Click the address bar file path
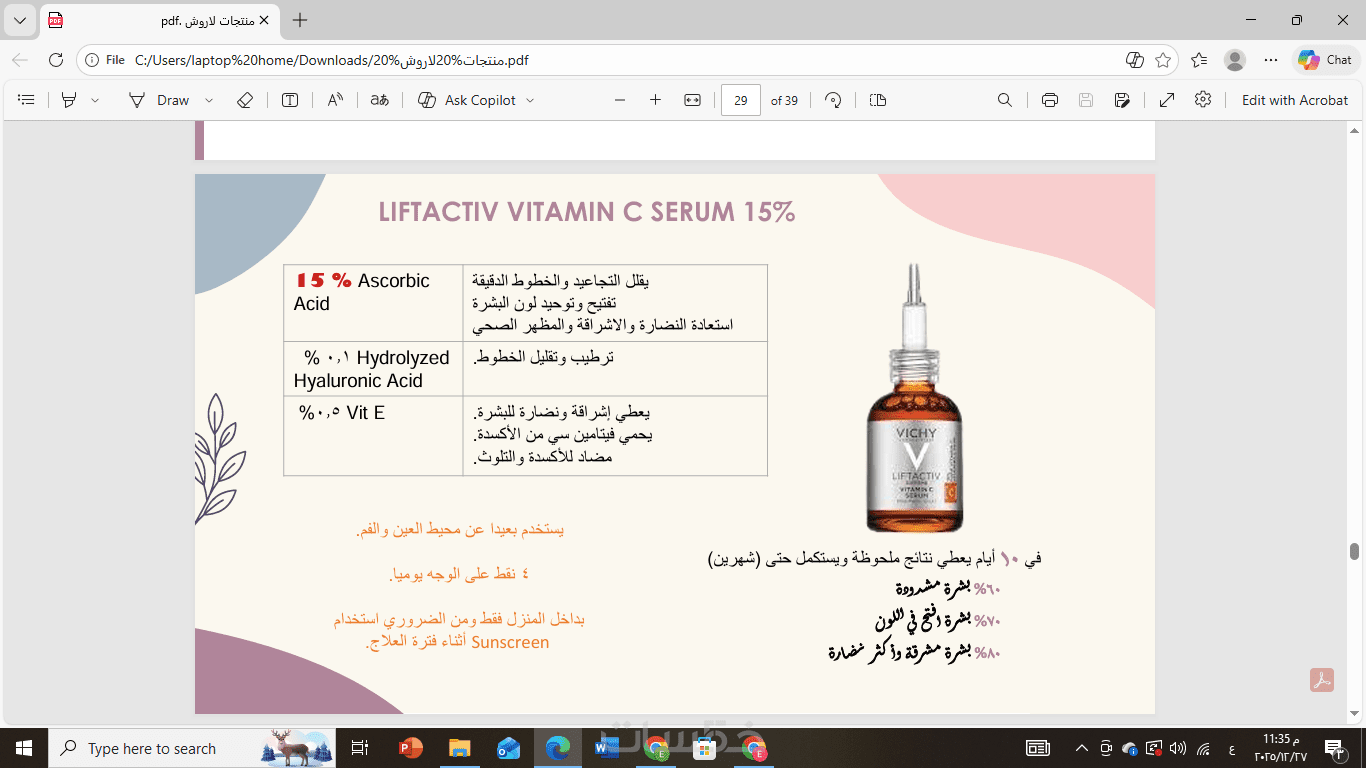This screenshot has width=1366, height=768. 331,60
